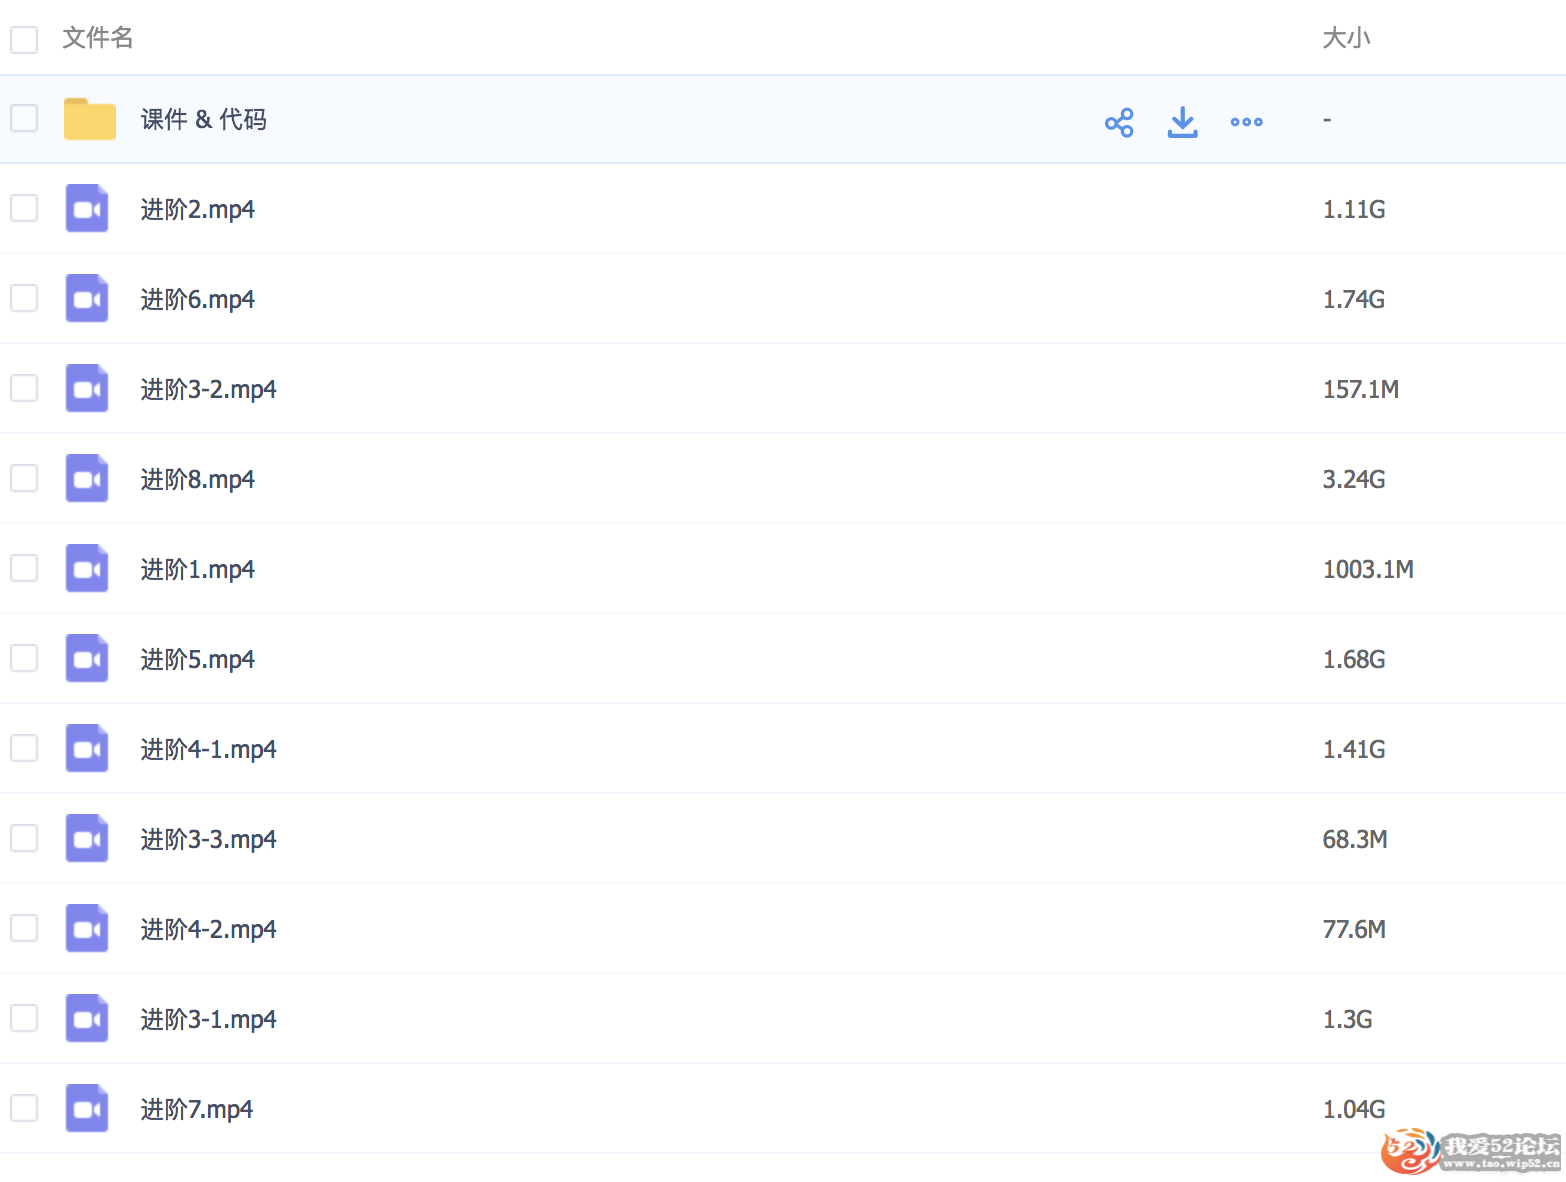
Task: Click video icon of 进阶1.mp4
Action: pos(87,568)
